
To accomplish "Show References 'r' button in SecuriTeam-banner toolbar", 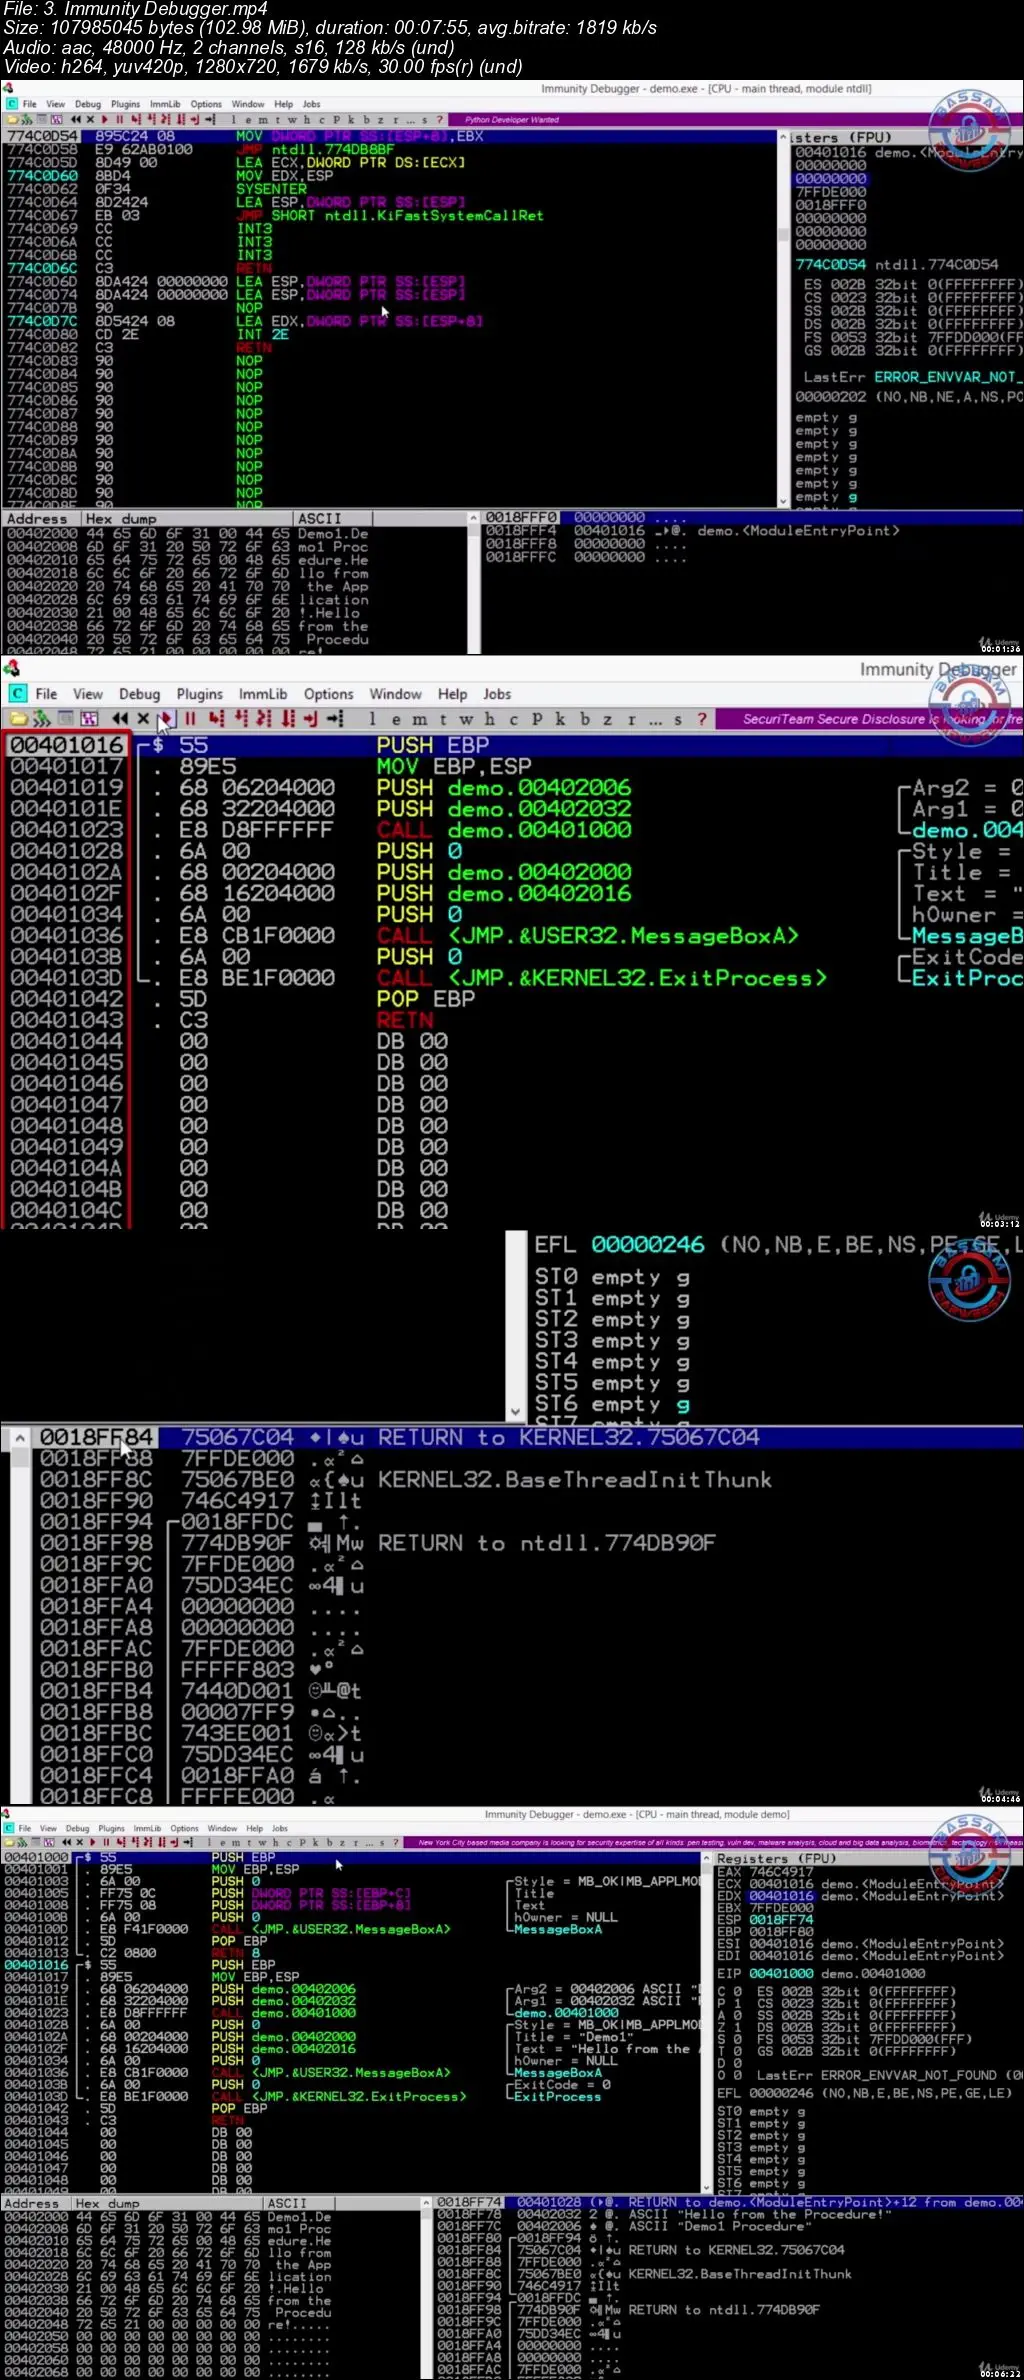I will (x=631, y=719).
